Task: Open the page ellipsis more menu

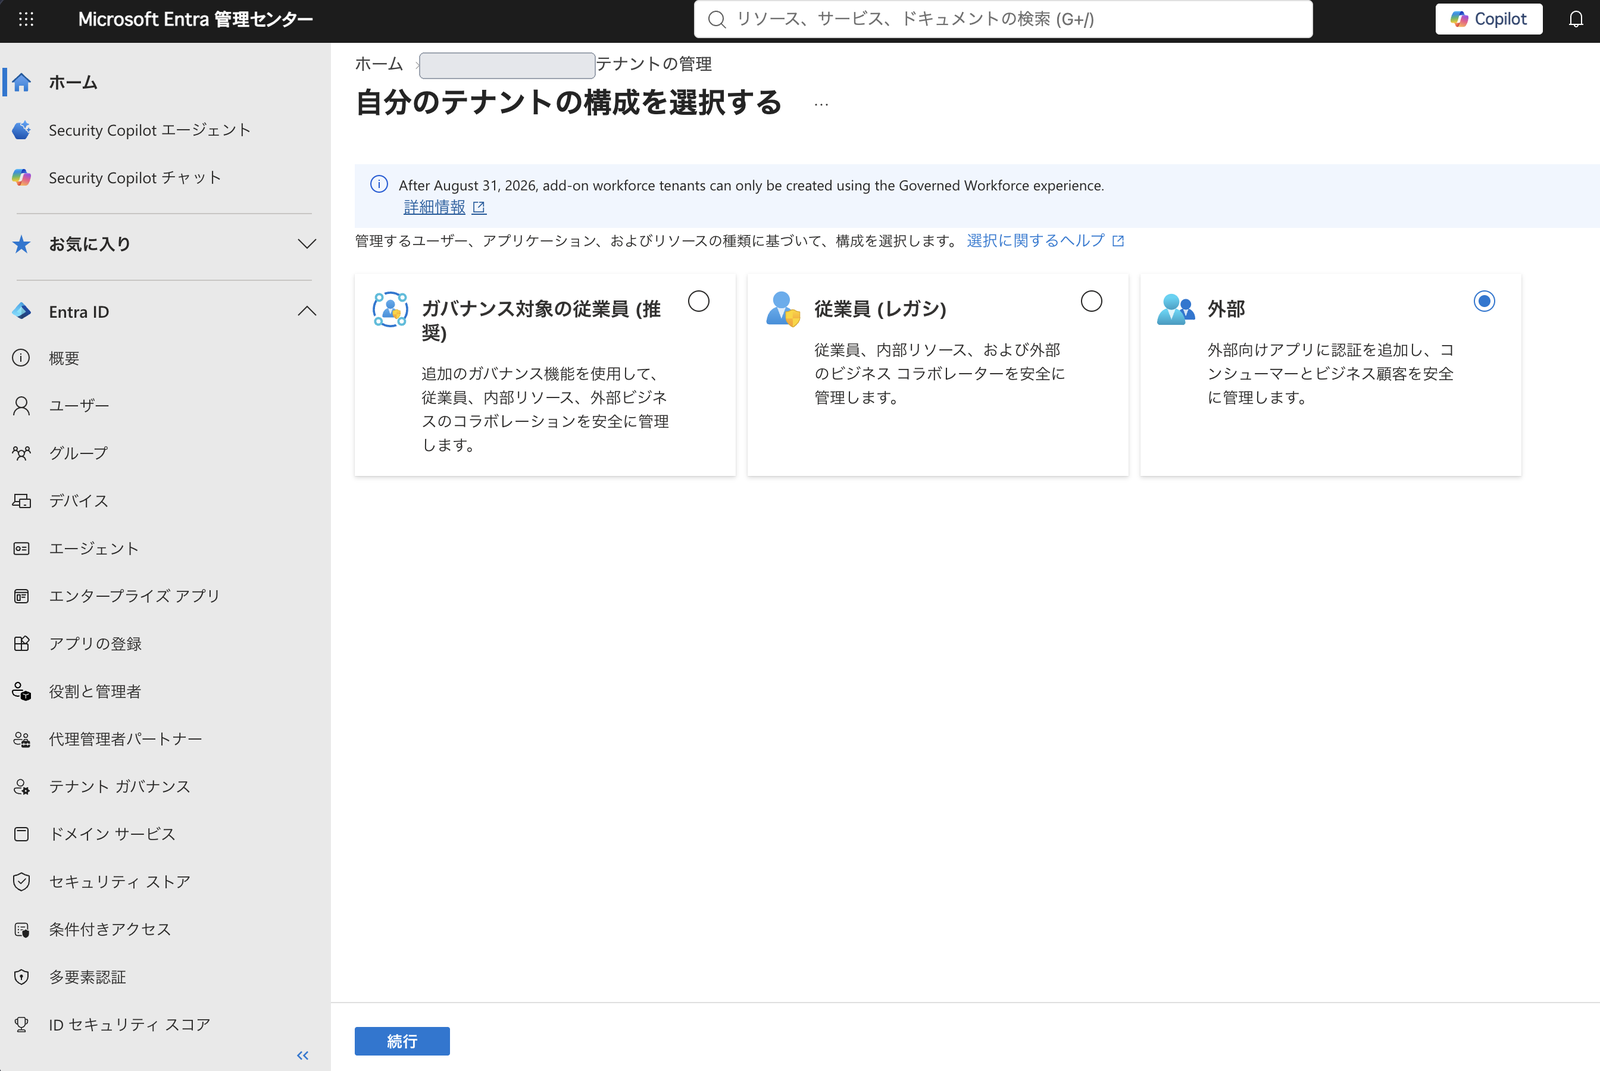Action: (821, 104)
